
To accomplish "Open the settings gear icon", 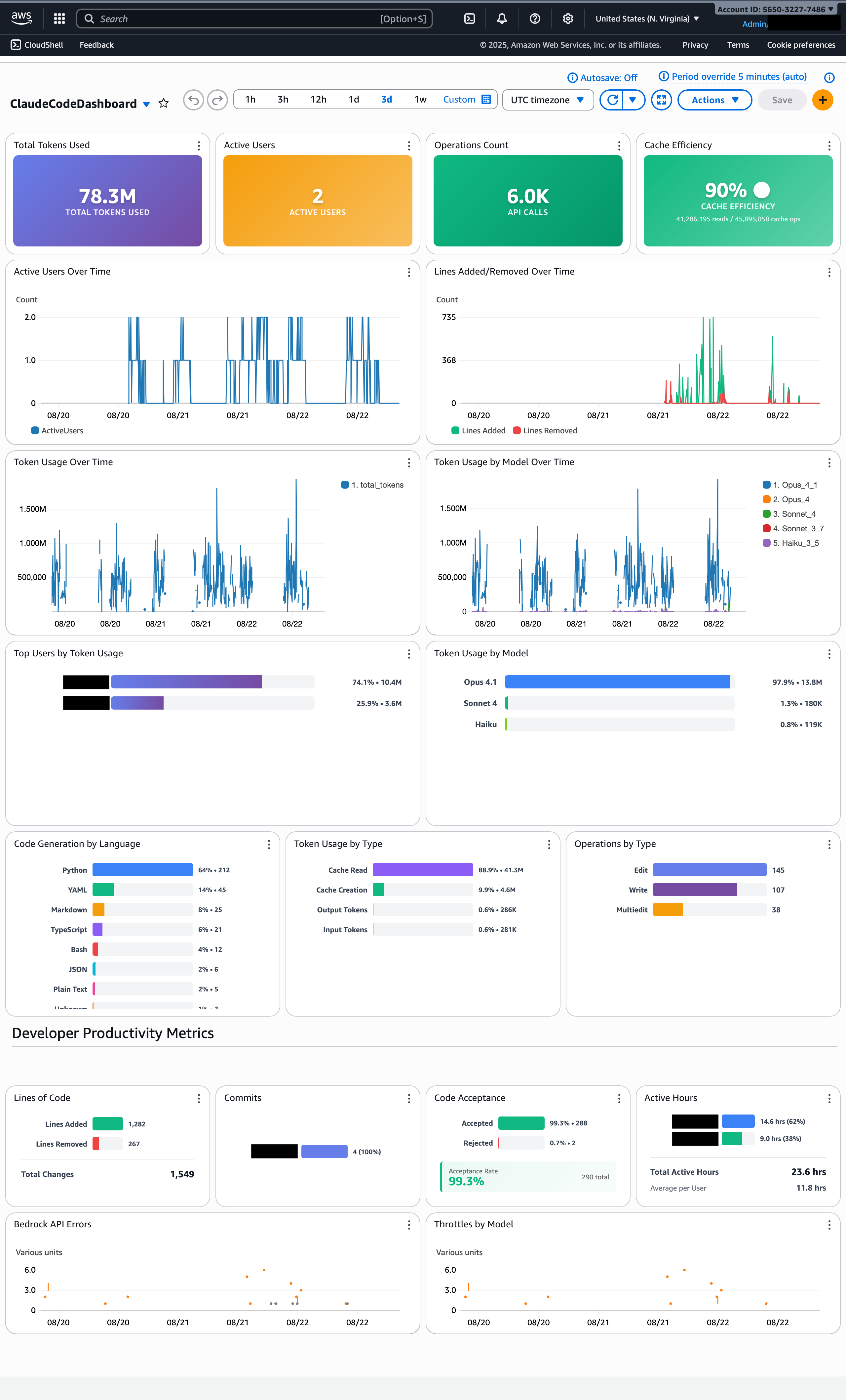I will 568,19.
